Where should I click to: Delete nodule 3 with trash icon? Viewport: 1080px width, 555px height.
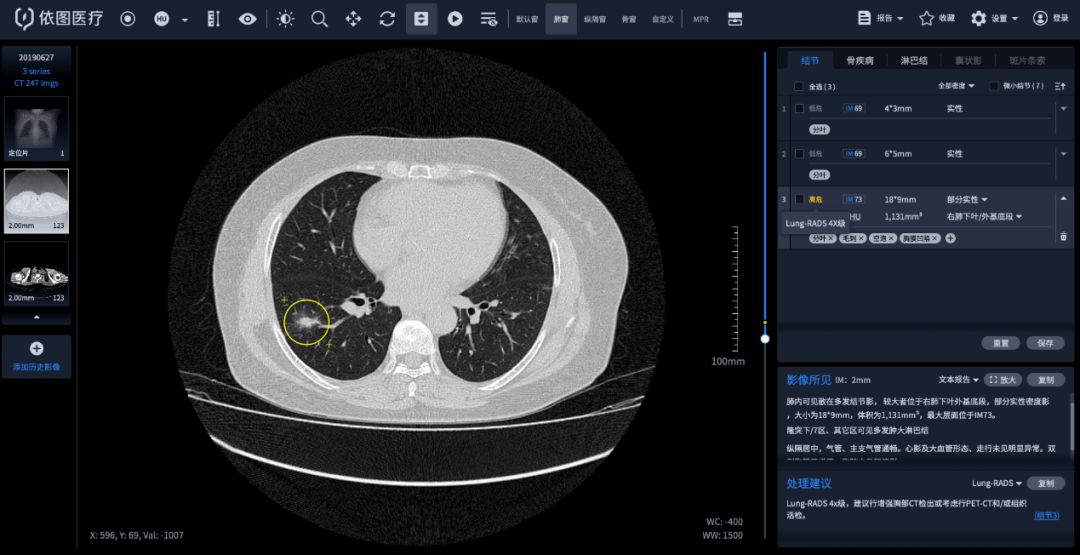click(1063, 237)
